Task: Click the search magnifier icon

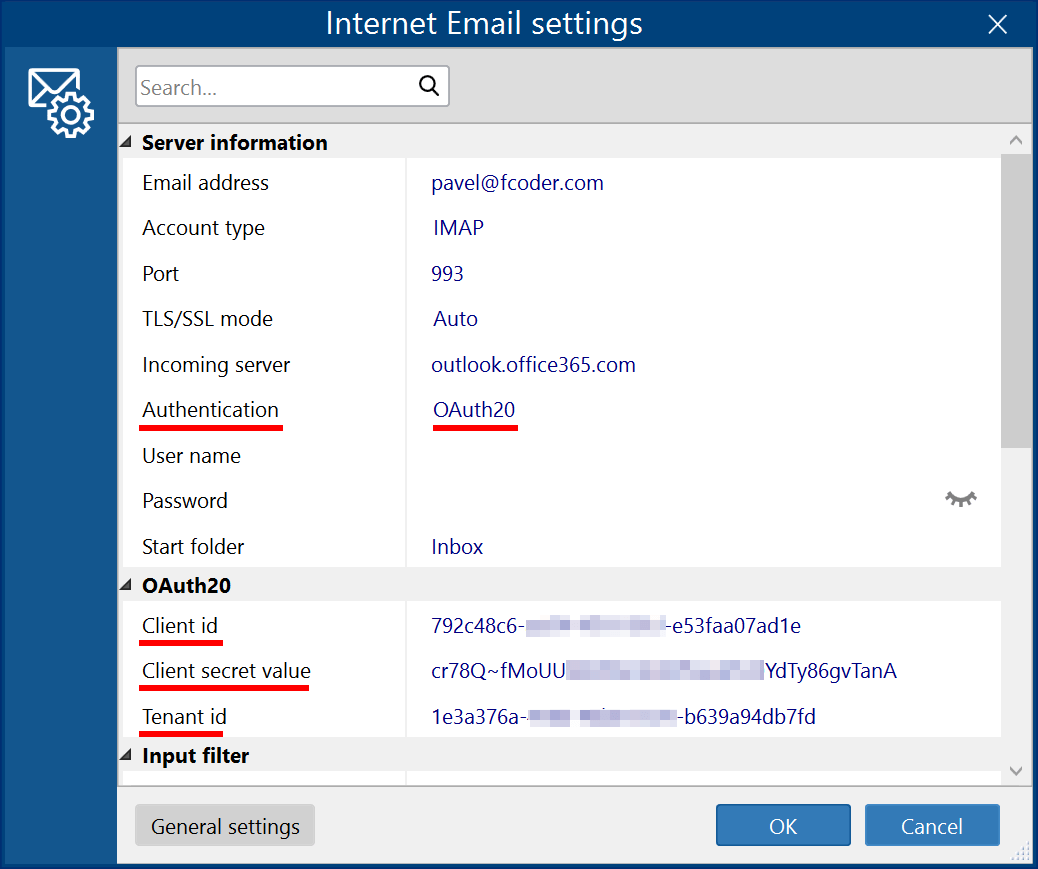Action: [428, 86]
